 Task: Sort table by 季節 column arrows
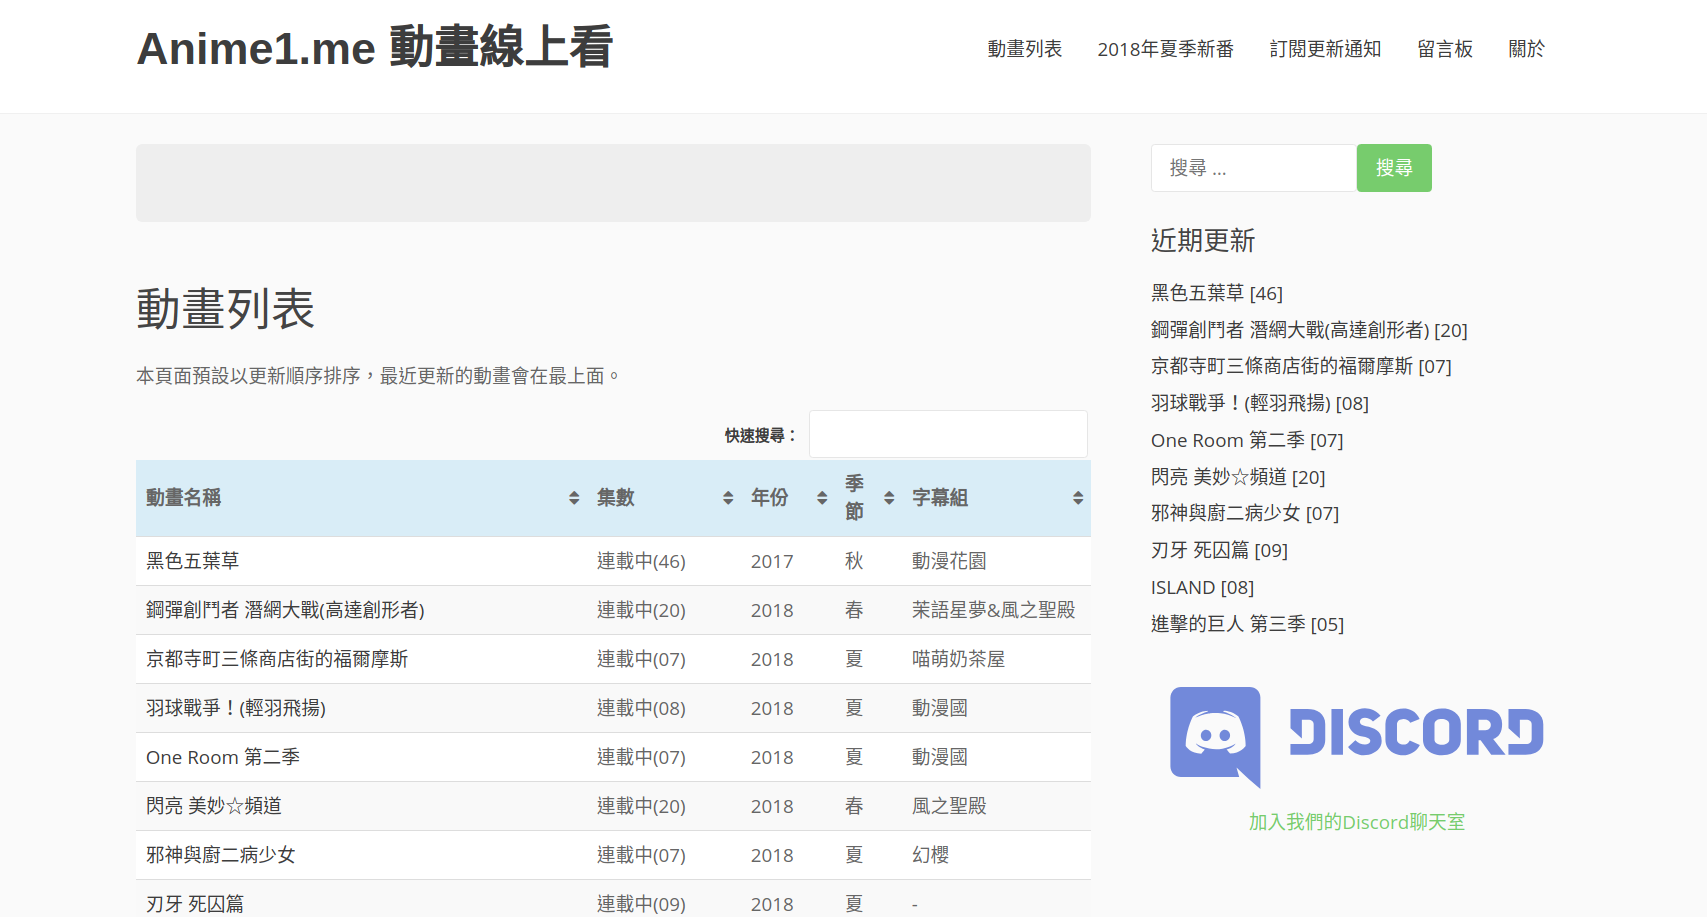(889, 498)
